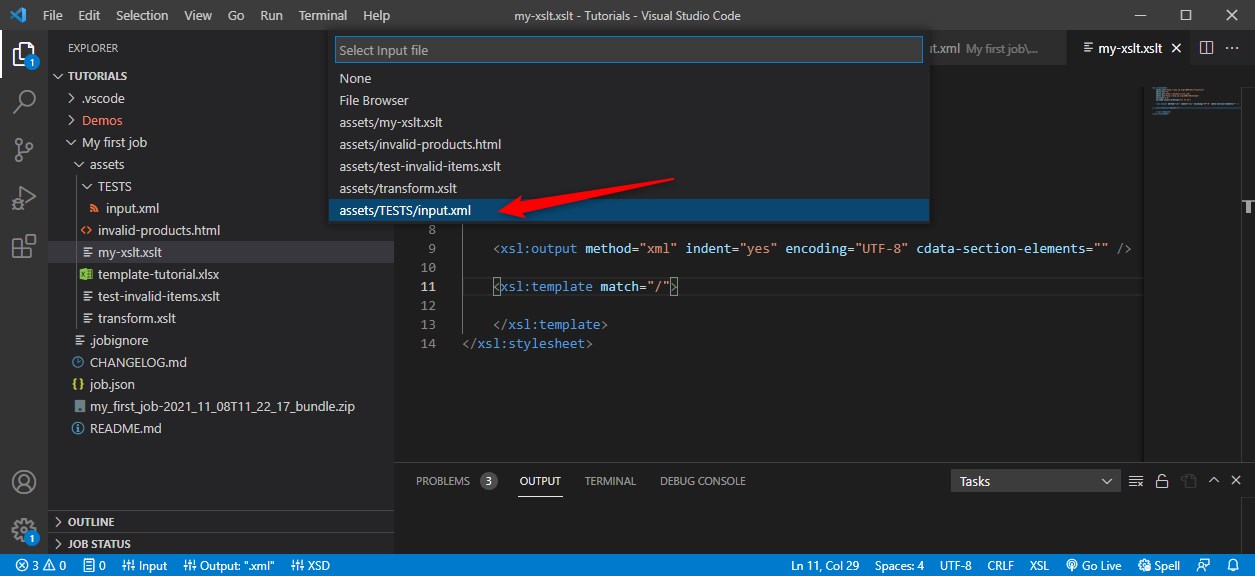
Task: Toggle the Spell checker in status bar
Action: pyautogui.click(x=1159, y=565)
